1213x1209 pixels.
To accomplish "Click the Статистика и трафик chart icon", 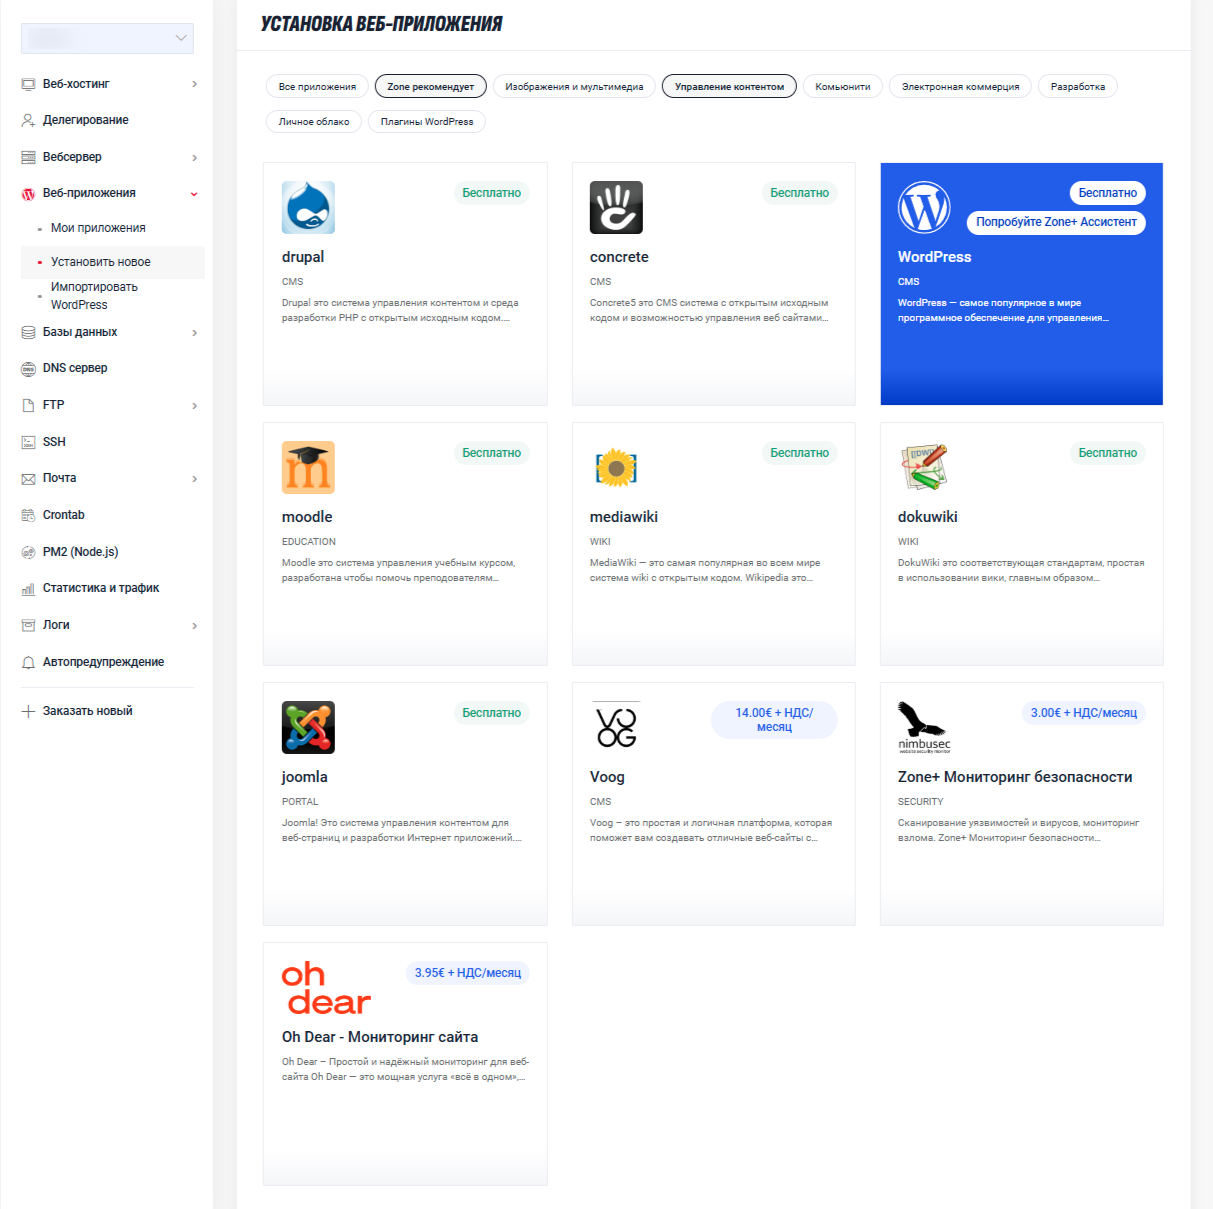I will 28,589.
